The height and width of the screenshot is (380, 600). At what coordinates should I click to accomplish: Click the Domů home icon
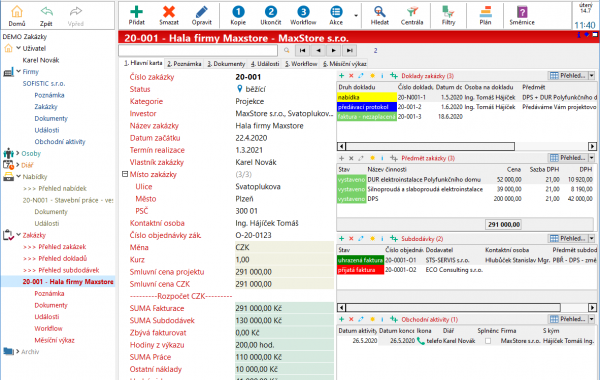coord(17,11)
